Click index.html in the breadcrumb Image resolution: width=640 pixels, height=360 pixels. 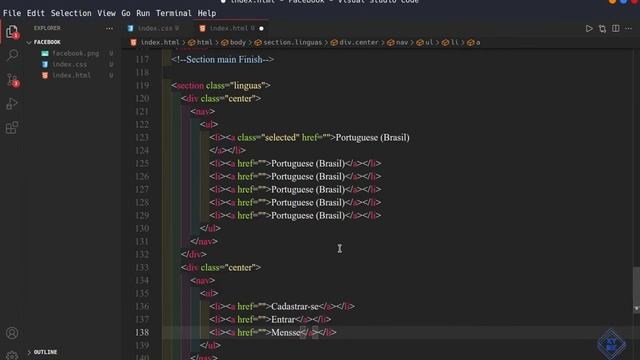[160, 42]
